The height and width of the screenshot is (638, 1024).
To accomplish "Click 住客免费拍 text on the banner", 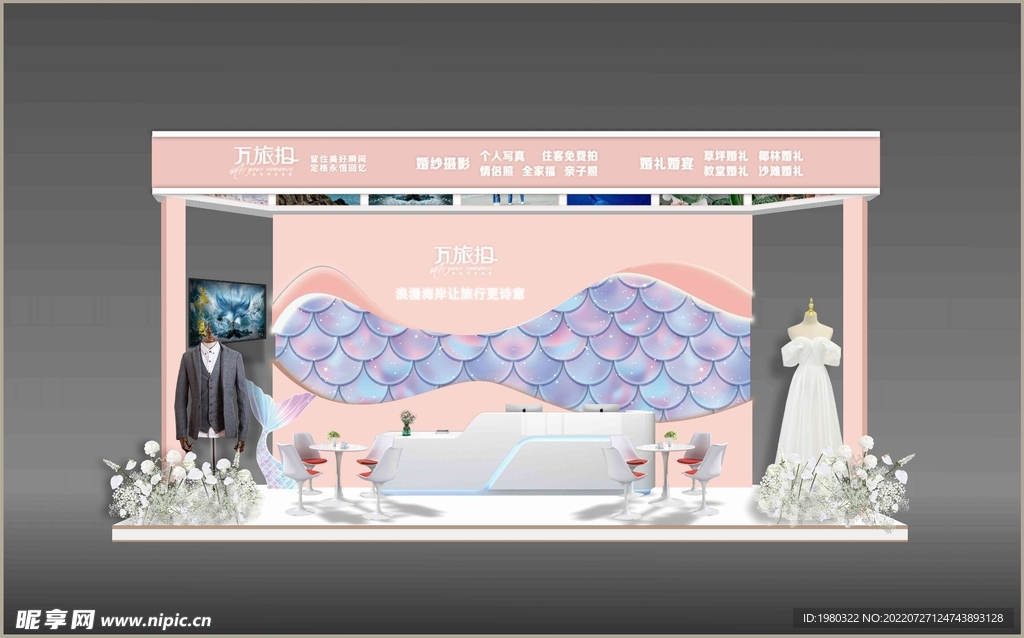I will pyautogui.click(x=569, y=156).
